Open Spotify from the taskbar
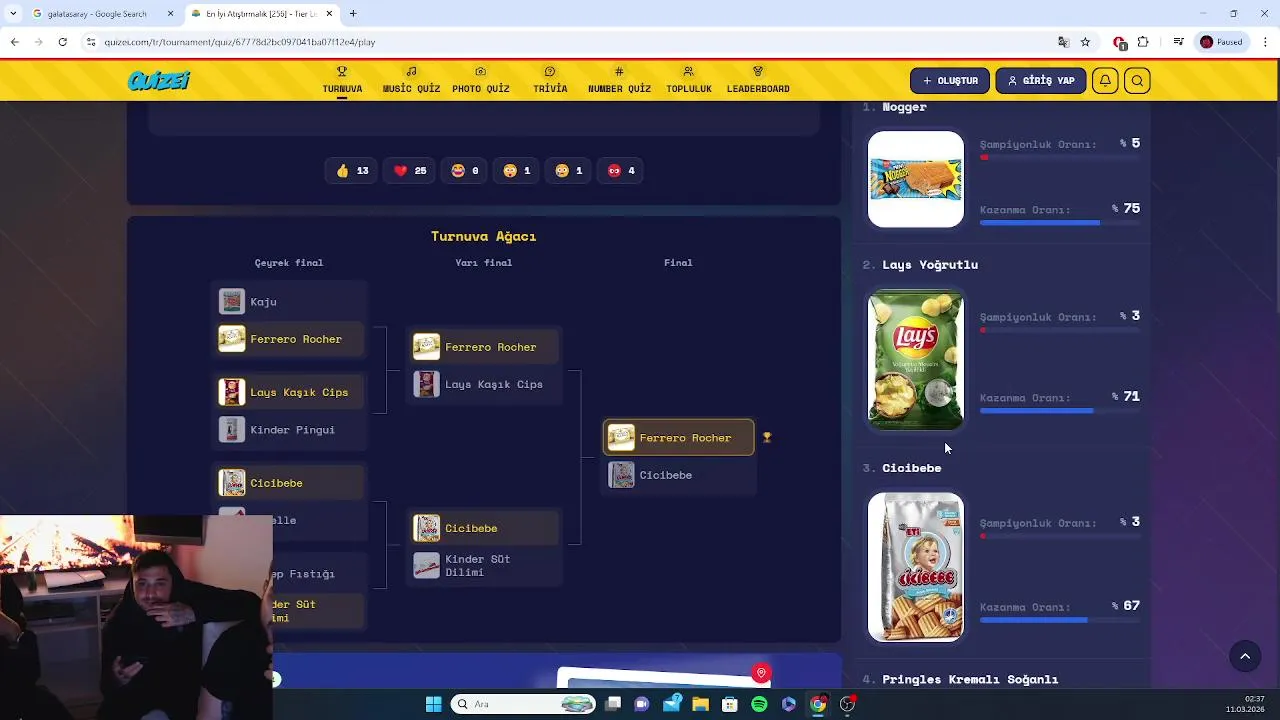The image size is (1280, 720). pyautogui.click(x=759, y=704)
